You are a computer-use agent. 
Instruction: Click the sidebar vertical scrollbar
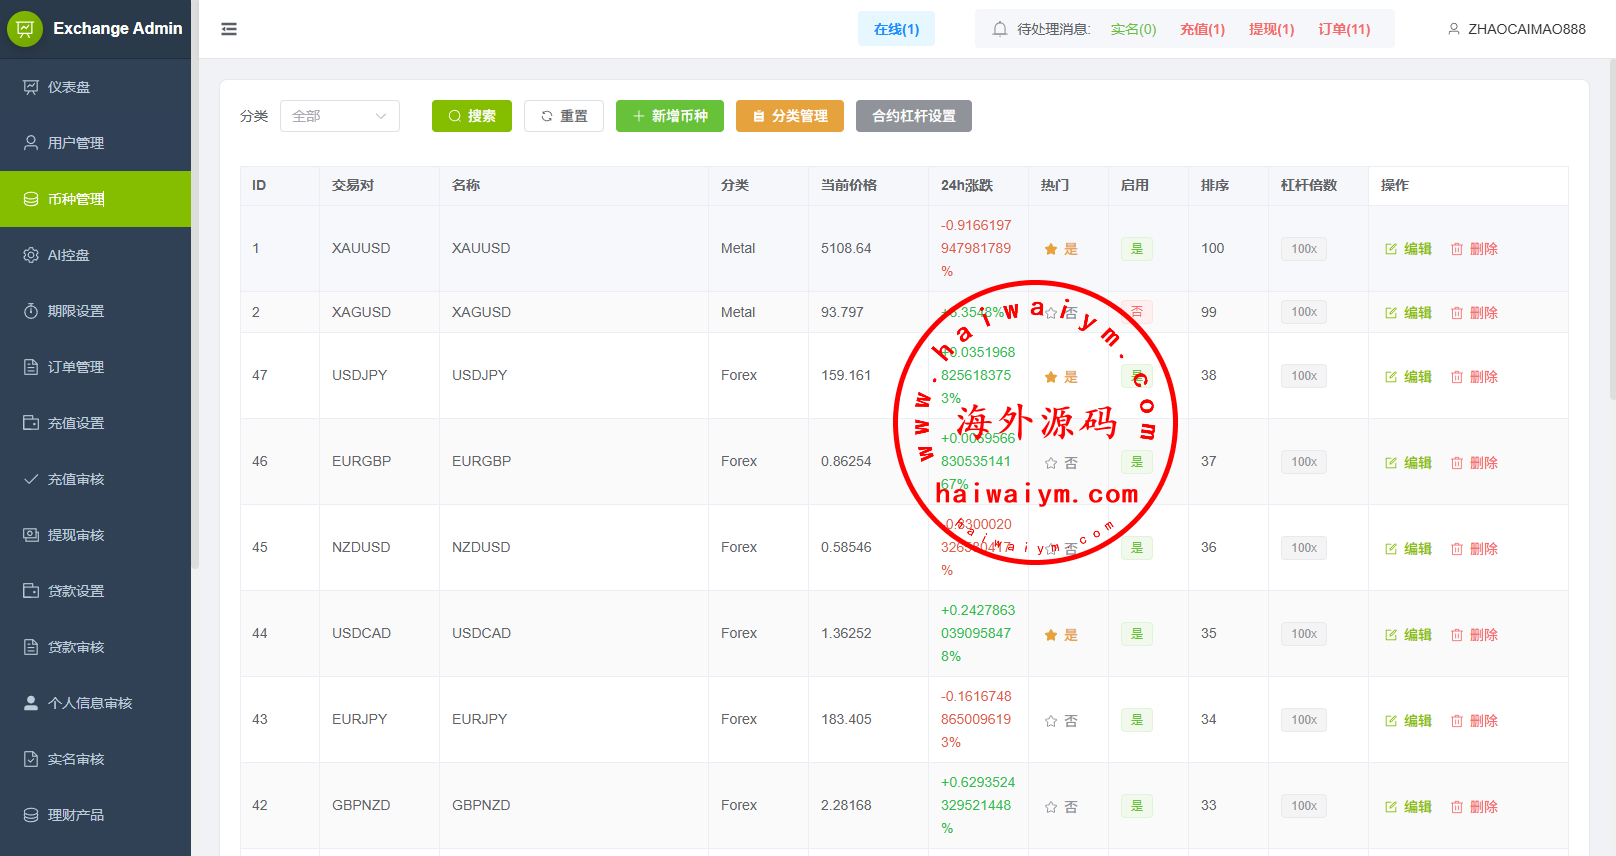[x=195, y=300]
